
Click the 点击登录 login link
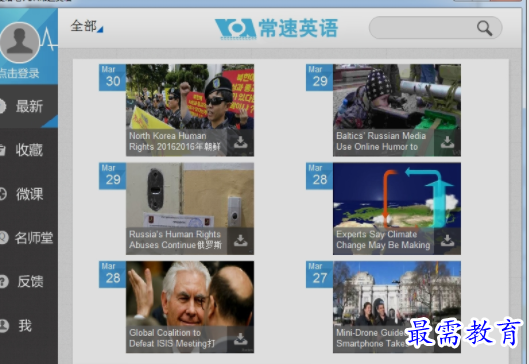(19, 73)
